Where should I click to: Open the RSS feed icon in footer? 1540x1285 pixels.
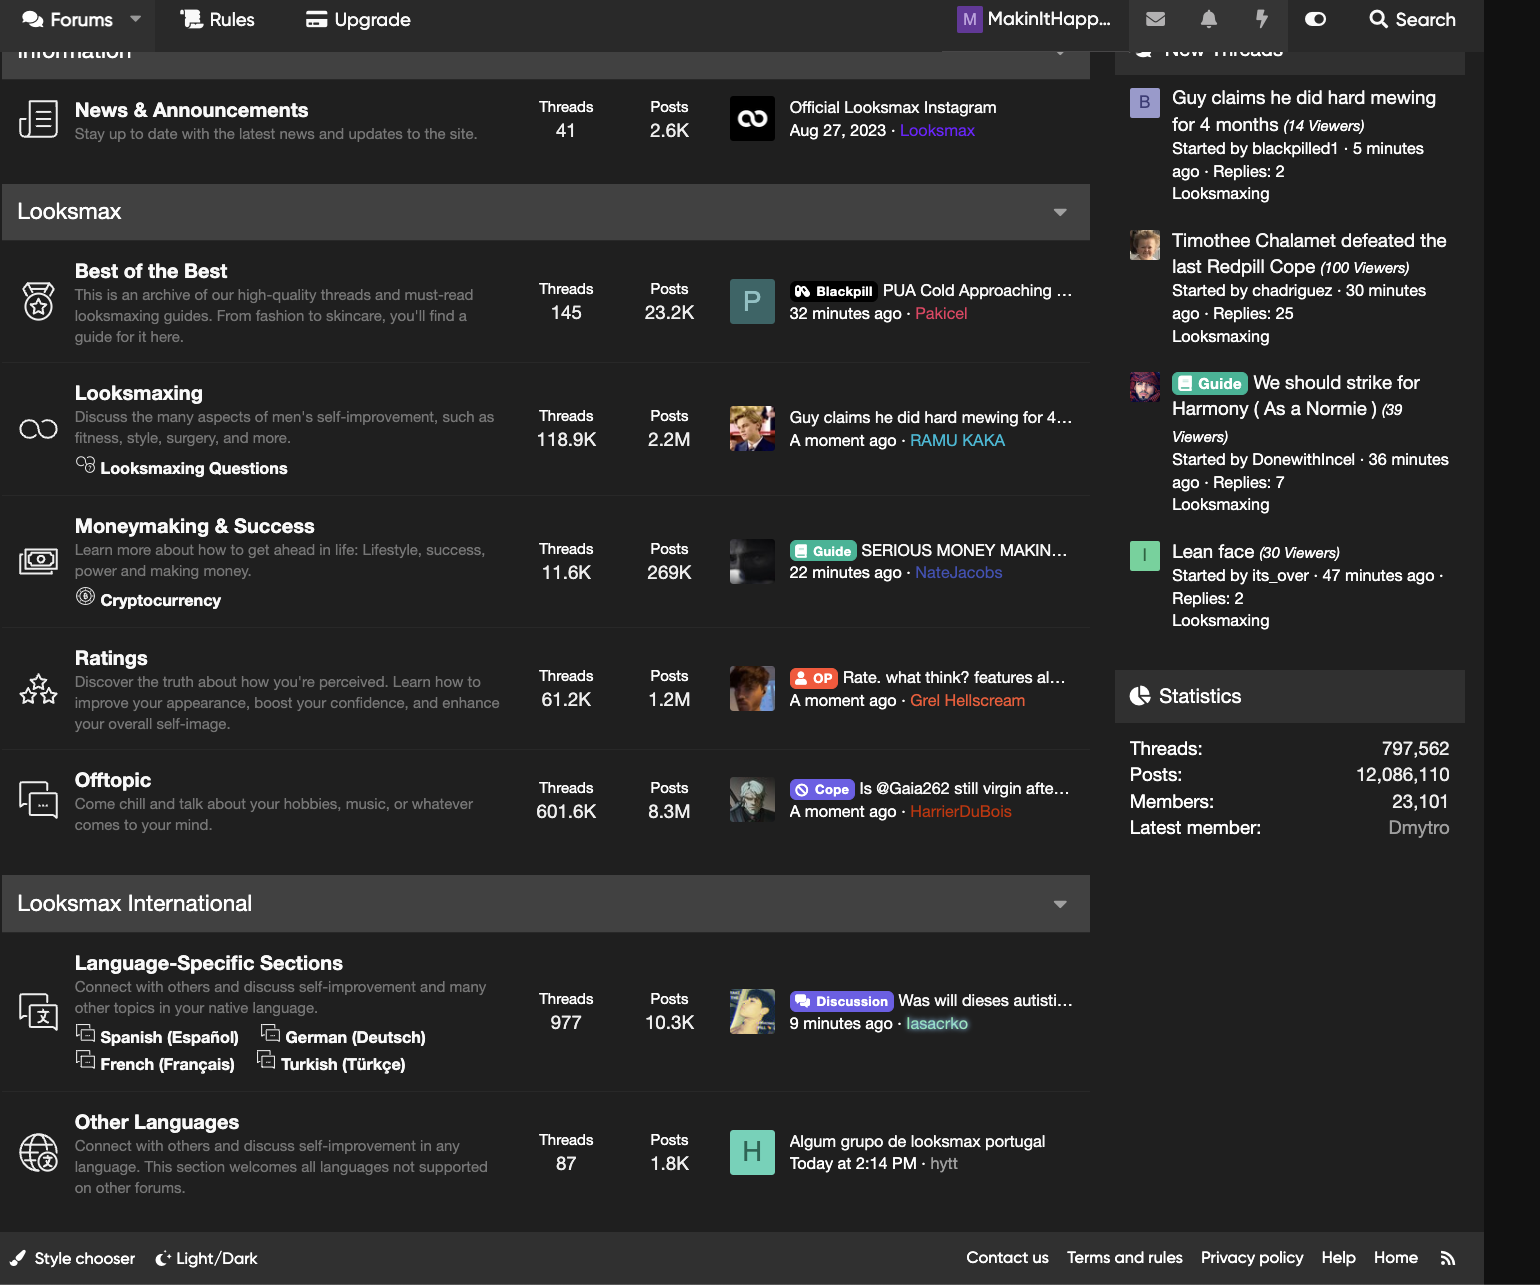click(x=1447, y=1258)
